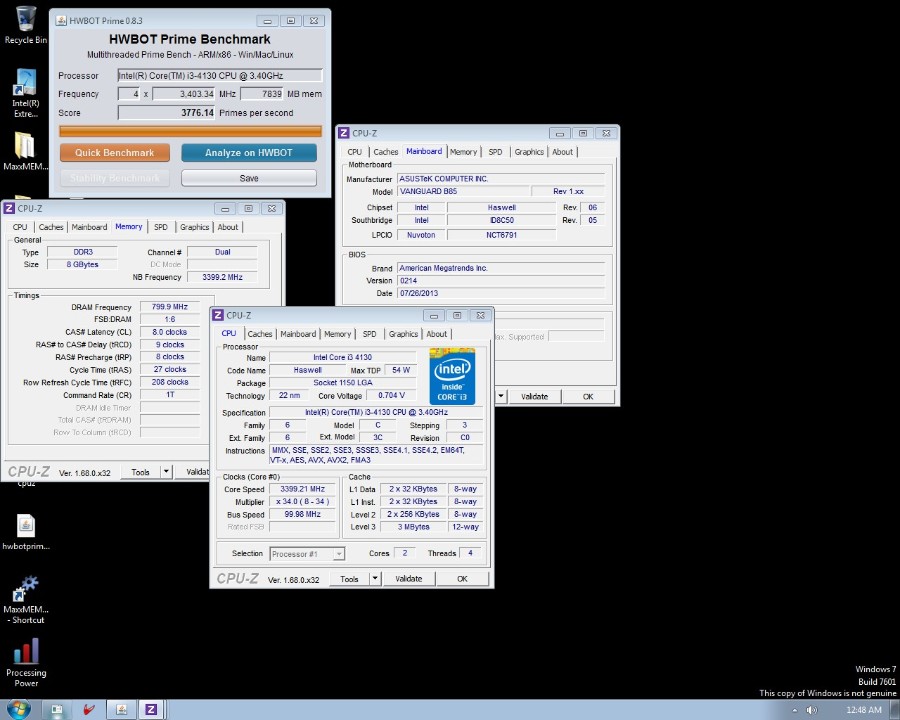Image resolution: width=900 pixels, height=720 pixels.
Task: Select CPU tab in Memory window
Action: click(20, 227)
